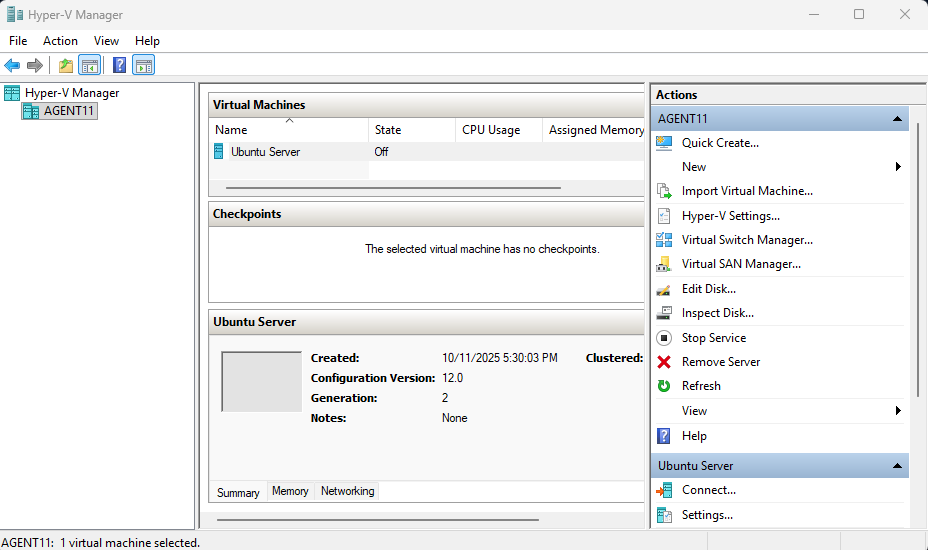
Task: Collapse the AGENT11 actions section
Action: 897,119
